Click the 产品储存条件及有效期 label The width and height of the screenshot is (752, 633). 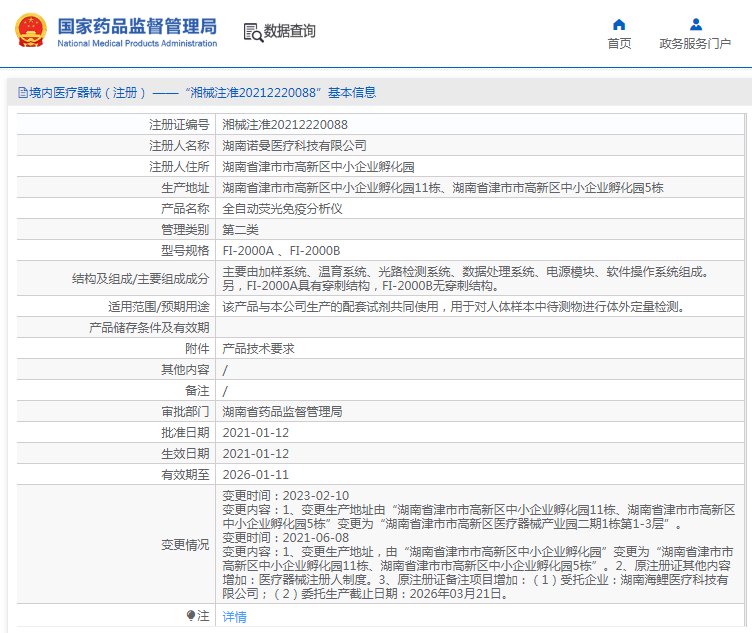click(149, 328)
